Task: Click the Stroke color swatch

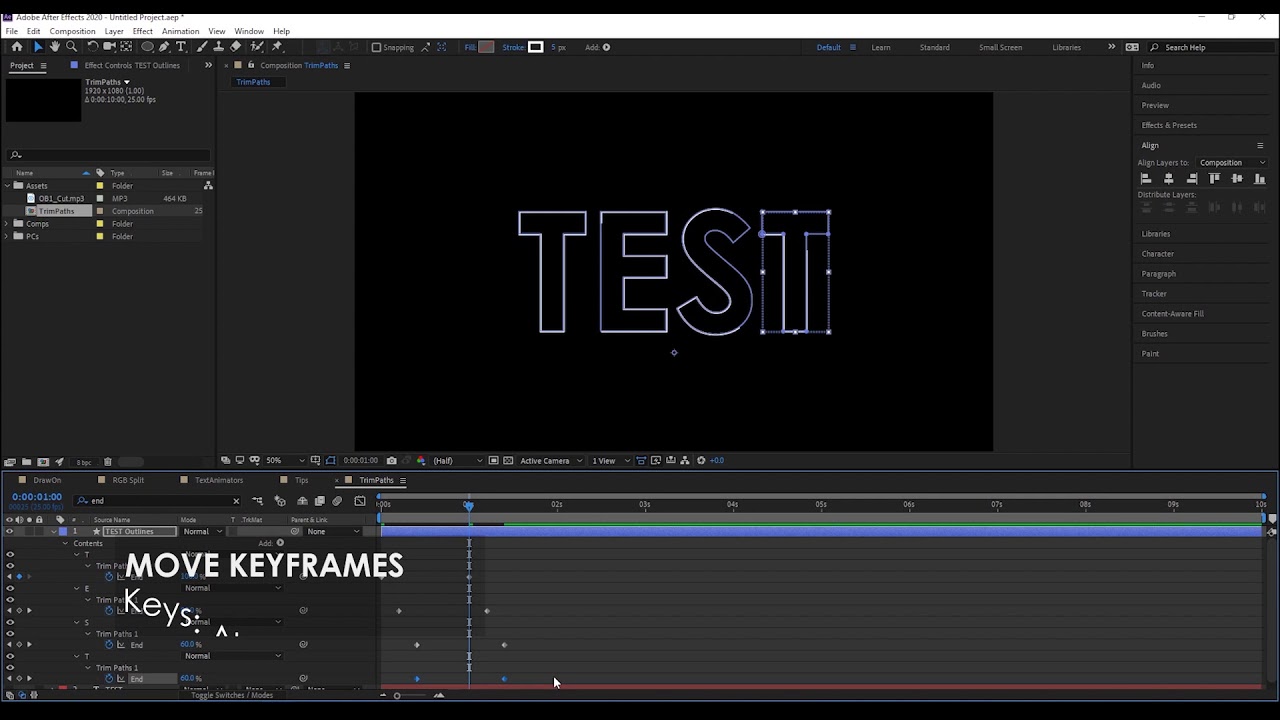Action: coord(536,47)
